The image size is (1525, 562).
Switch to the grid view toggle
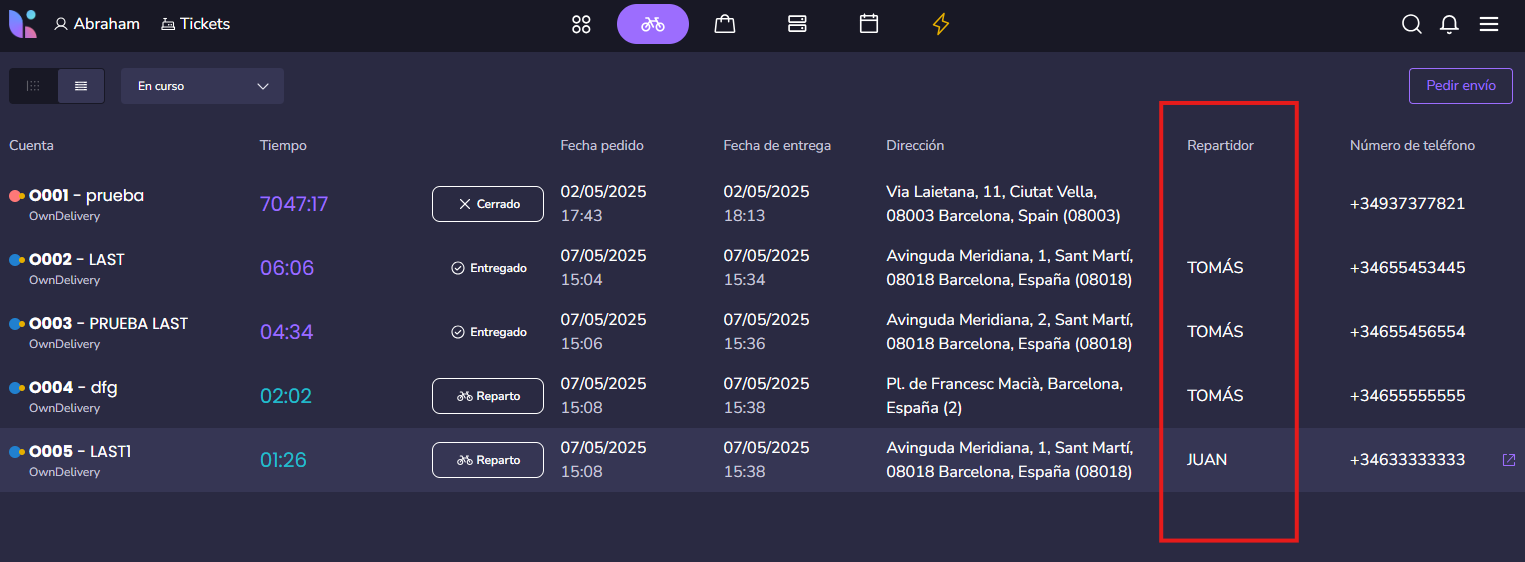pyautogui.click(x=34, y=86)
